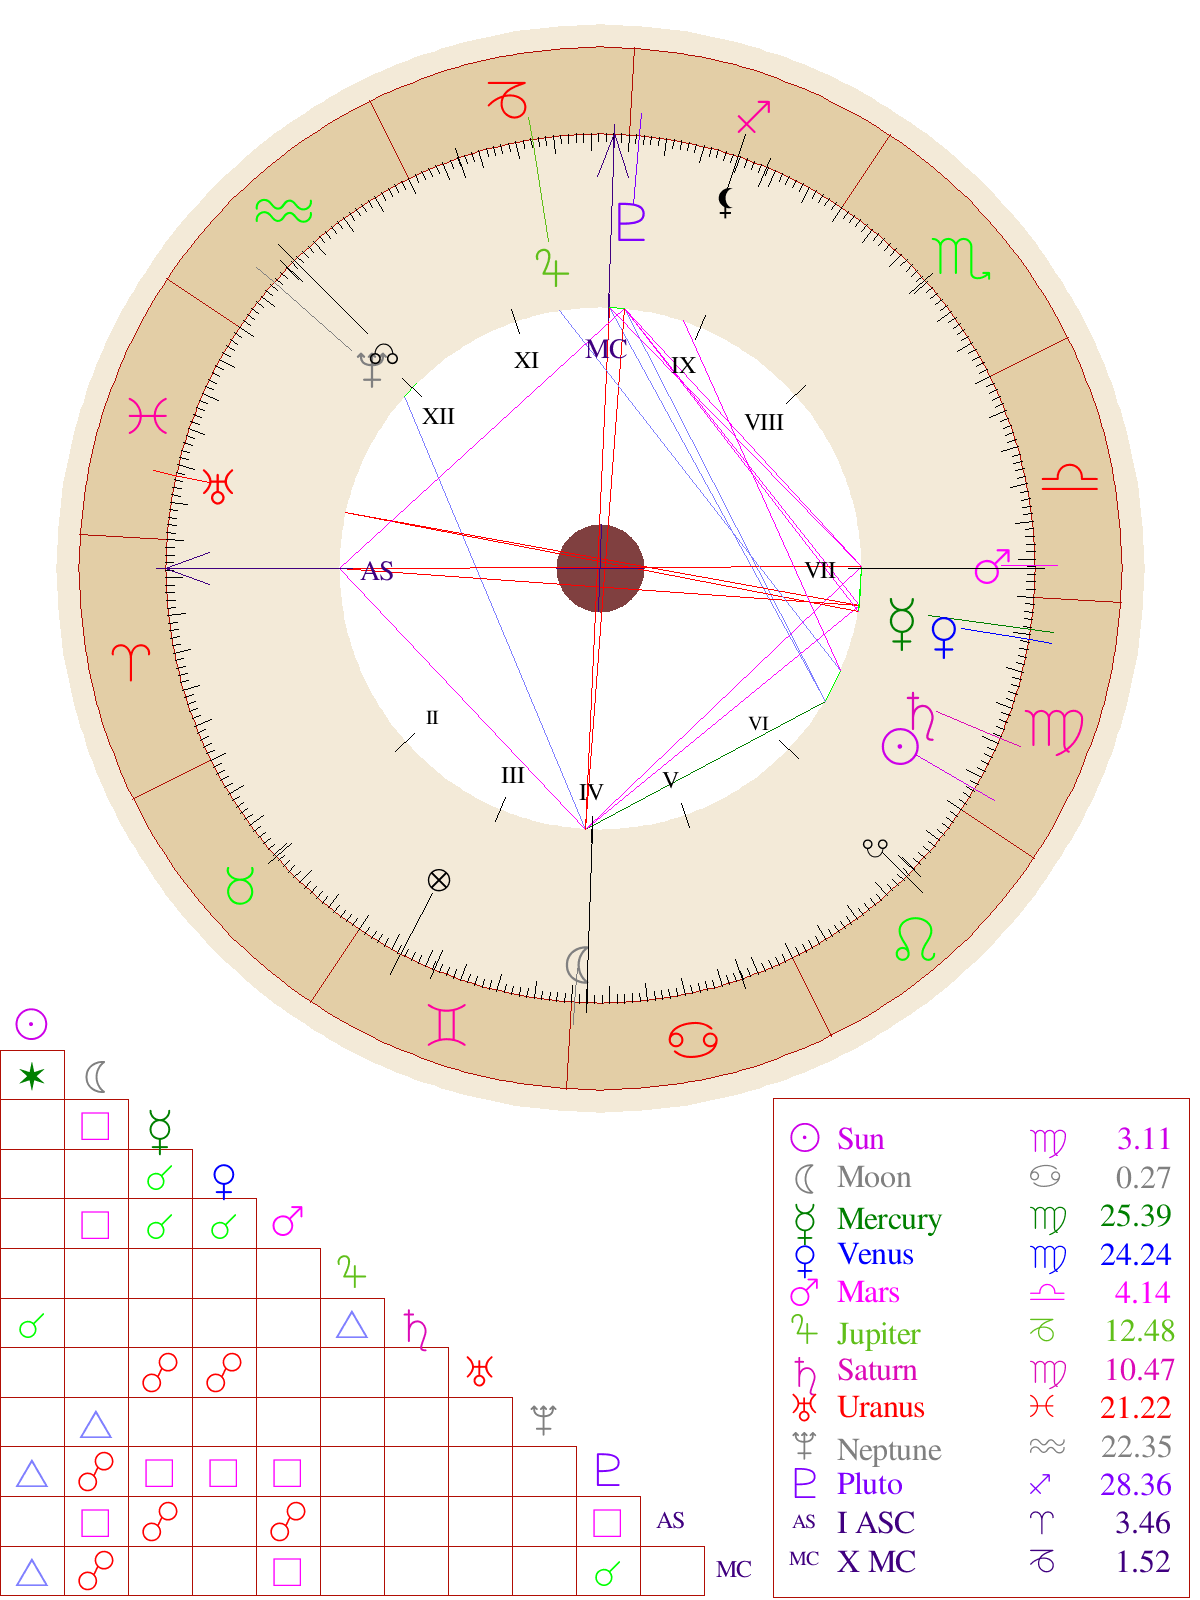Click the Taurus glyph on the zodiac ring
Viewport: 1200px width, 1600px height.
click(x=240, y=886)
